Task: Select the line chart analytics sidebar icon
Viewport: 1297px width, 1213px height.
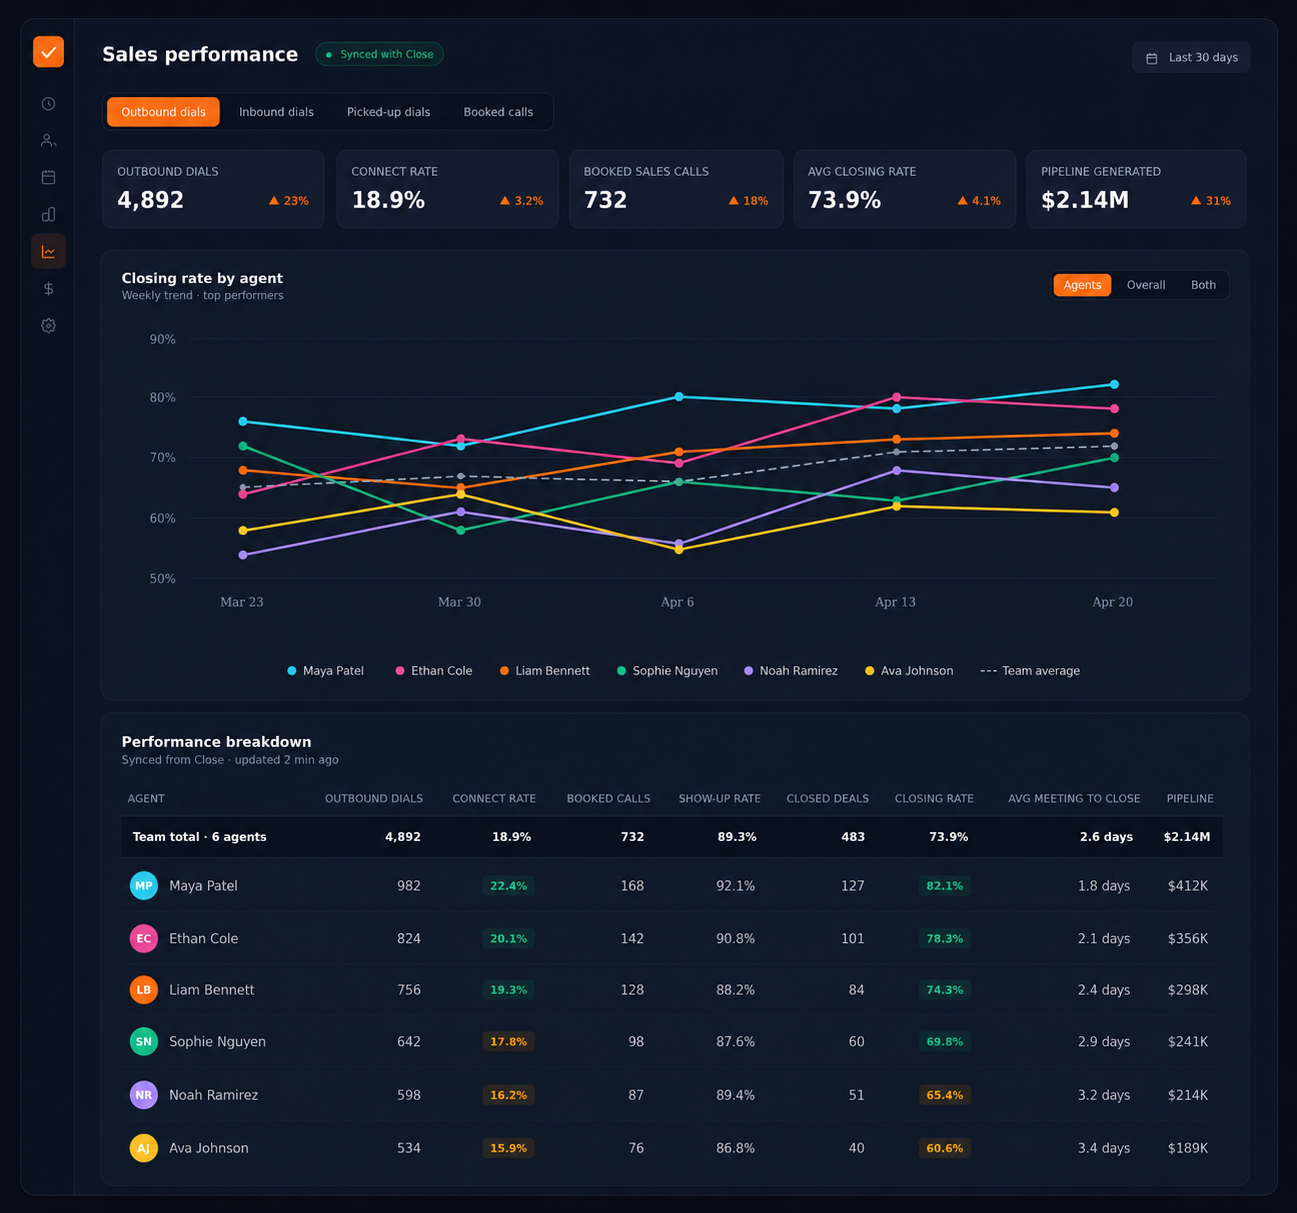Action: [x=48, y=252]
